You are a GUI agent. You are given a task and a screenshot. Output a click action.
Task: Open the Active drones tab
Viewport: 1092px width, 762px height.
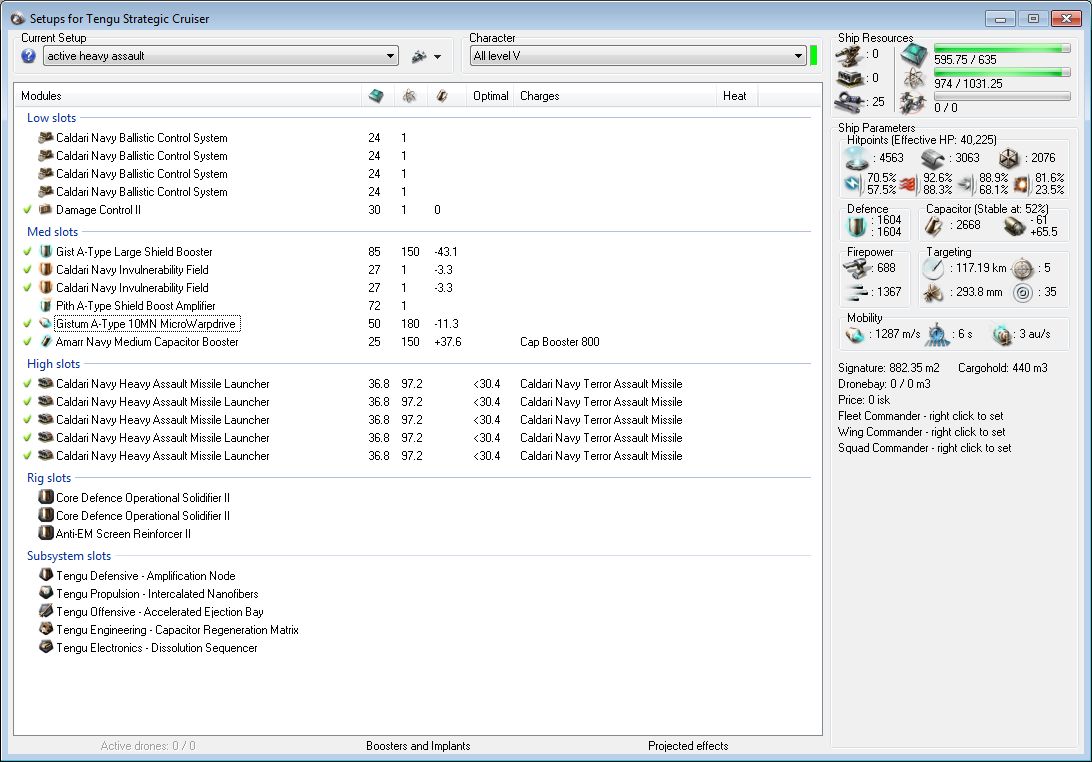(148, 746)
